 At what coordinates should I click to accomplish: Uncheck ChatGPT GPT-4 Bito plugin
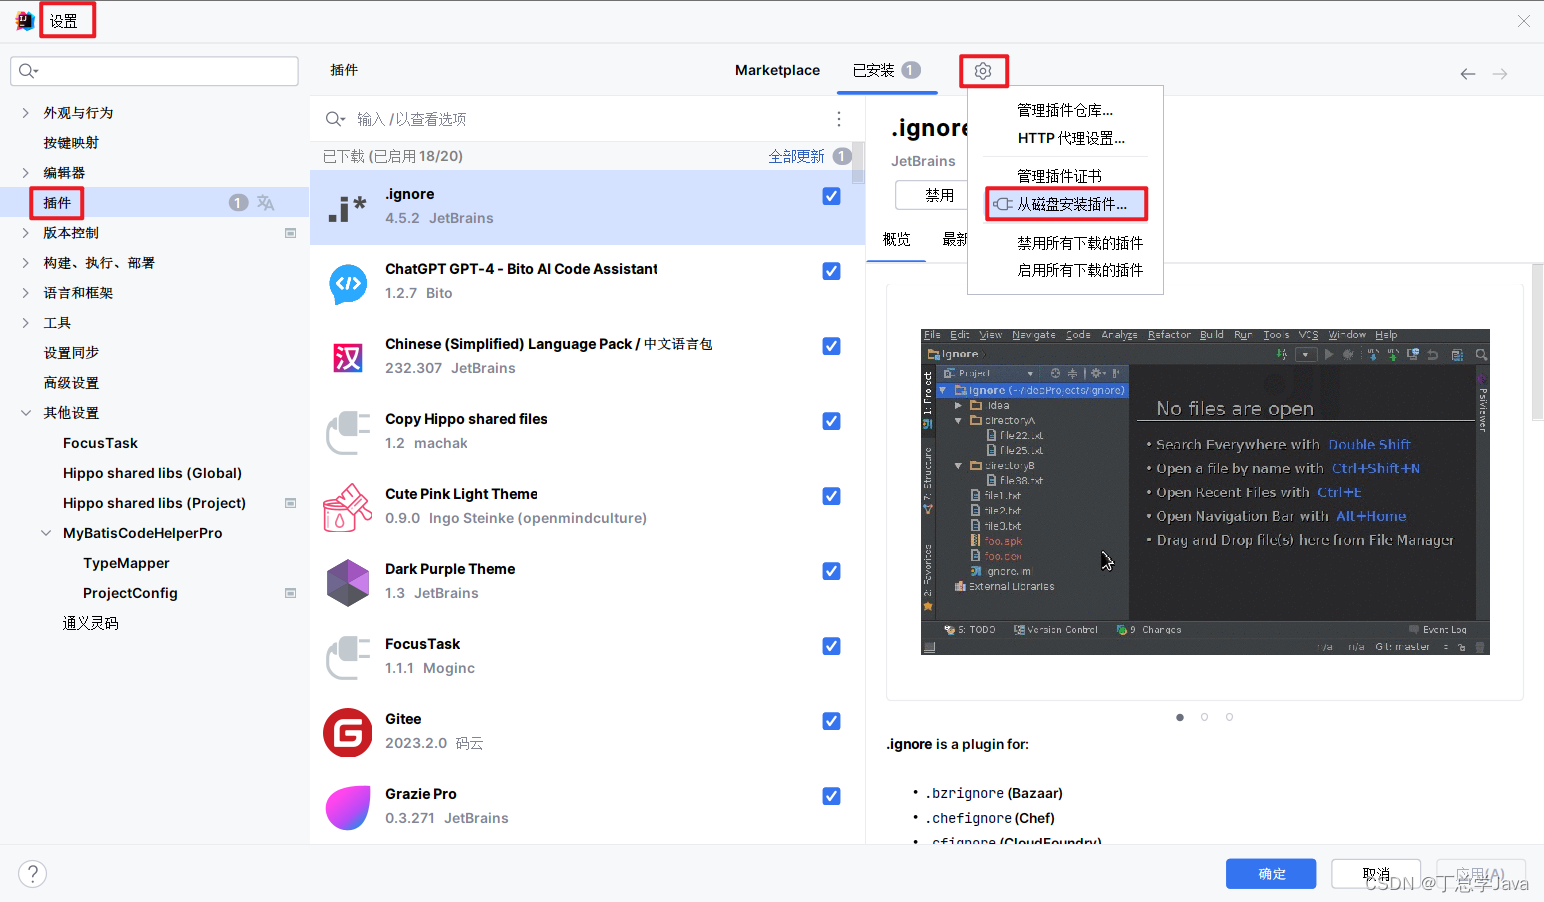click(x=831, y=271)
